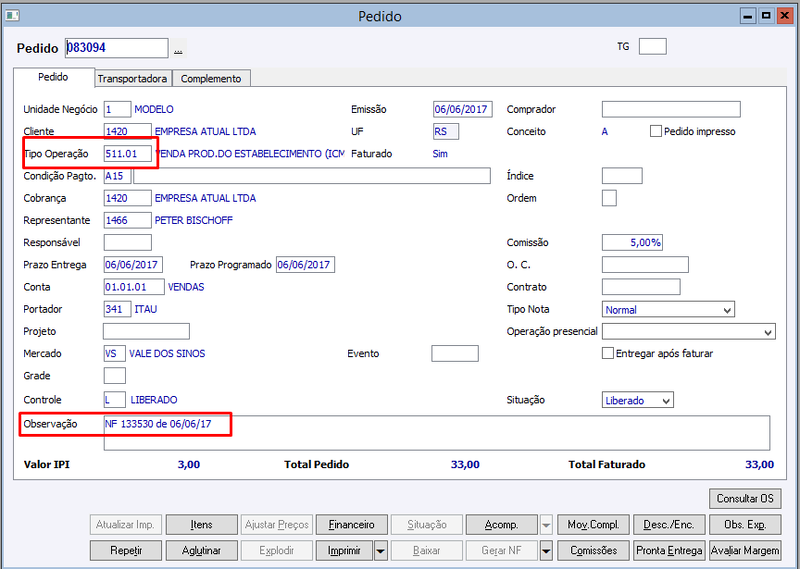Click the Consultar OS button

point(745,499)
